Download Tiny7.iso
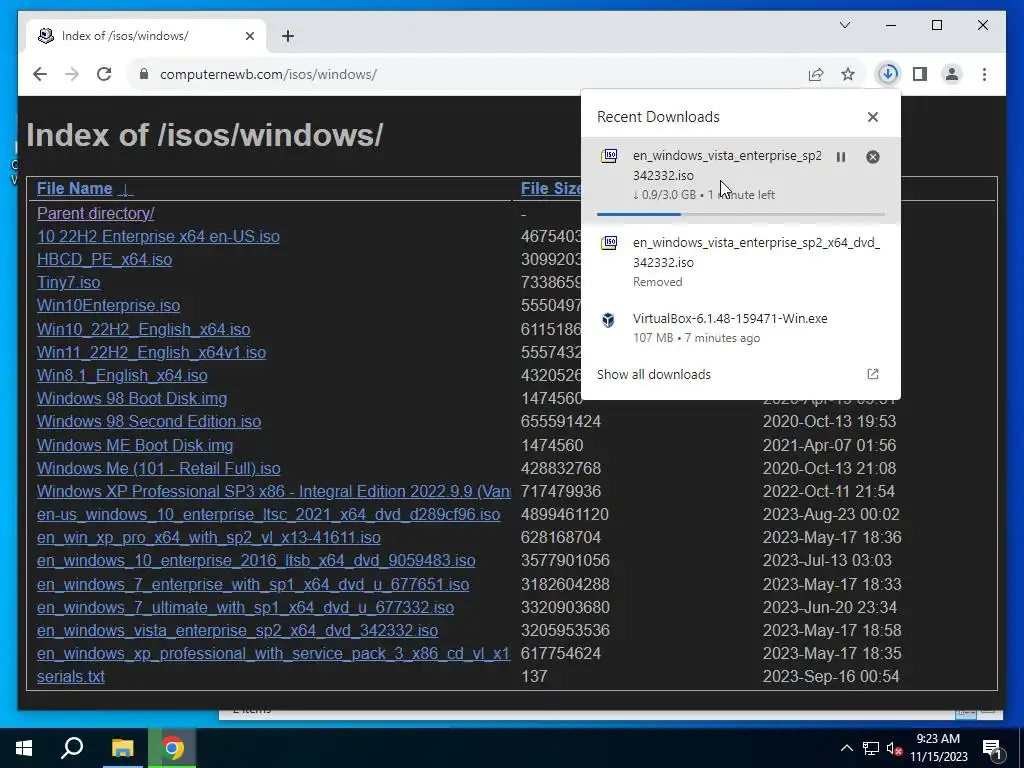 (69, 283)
